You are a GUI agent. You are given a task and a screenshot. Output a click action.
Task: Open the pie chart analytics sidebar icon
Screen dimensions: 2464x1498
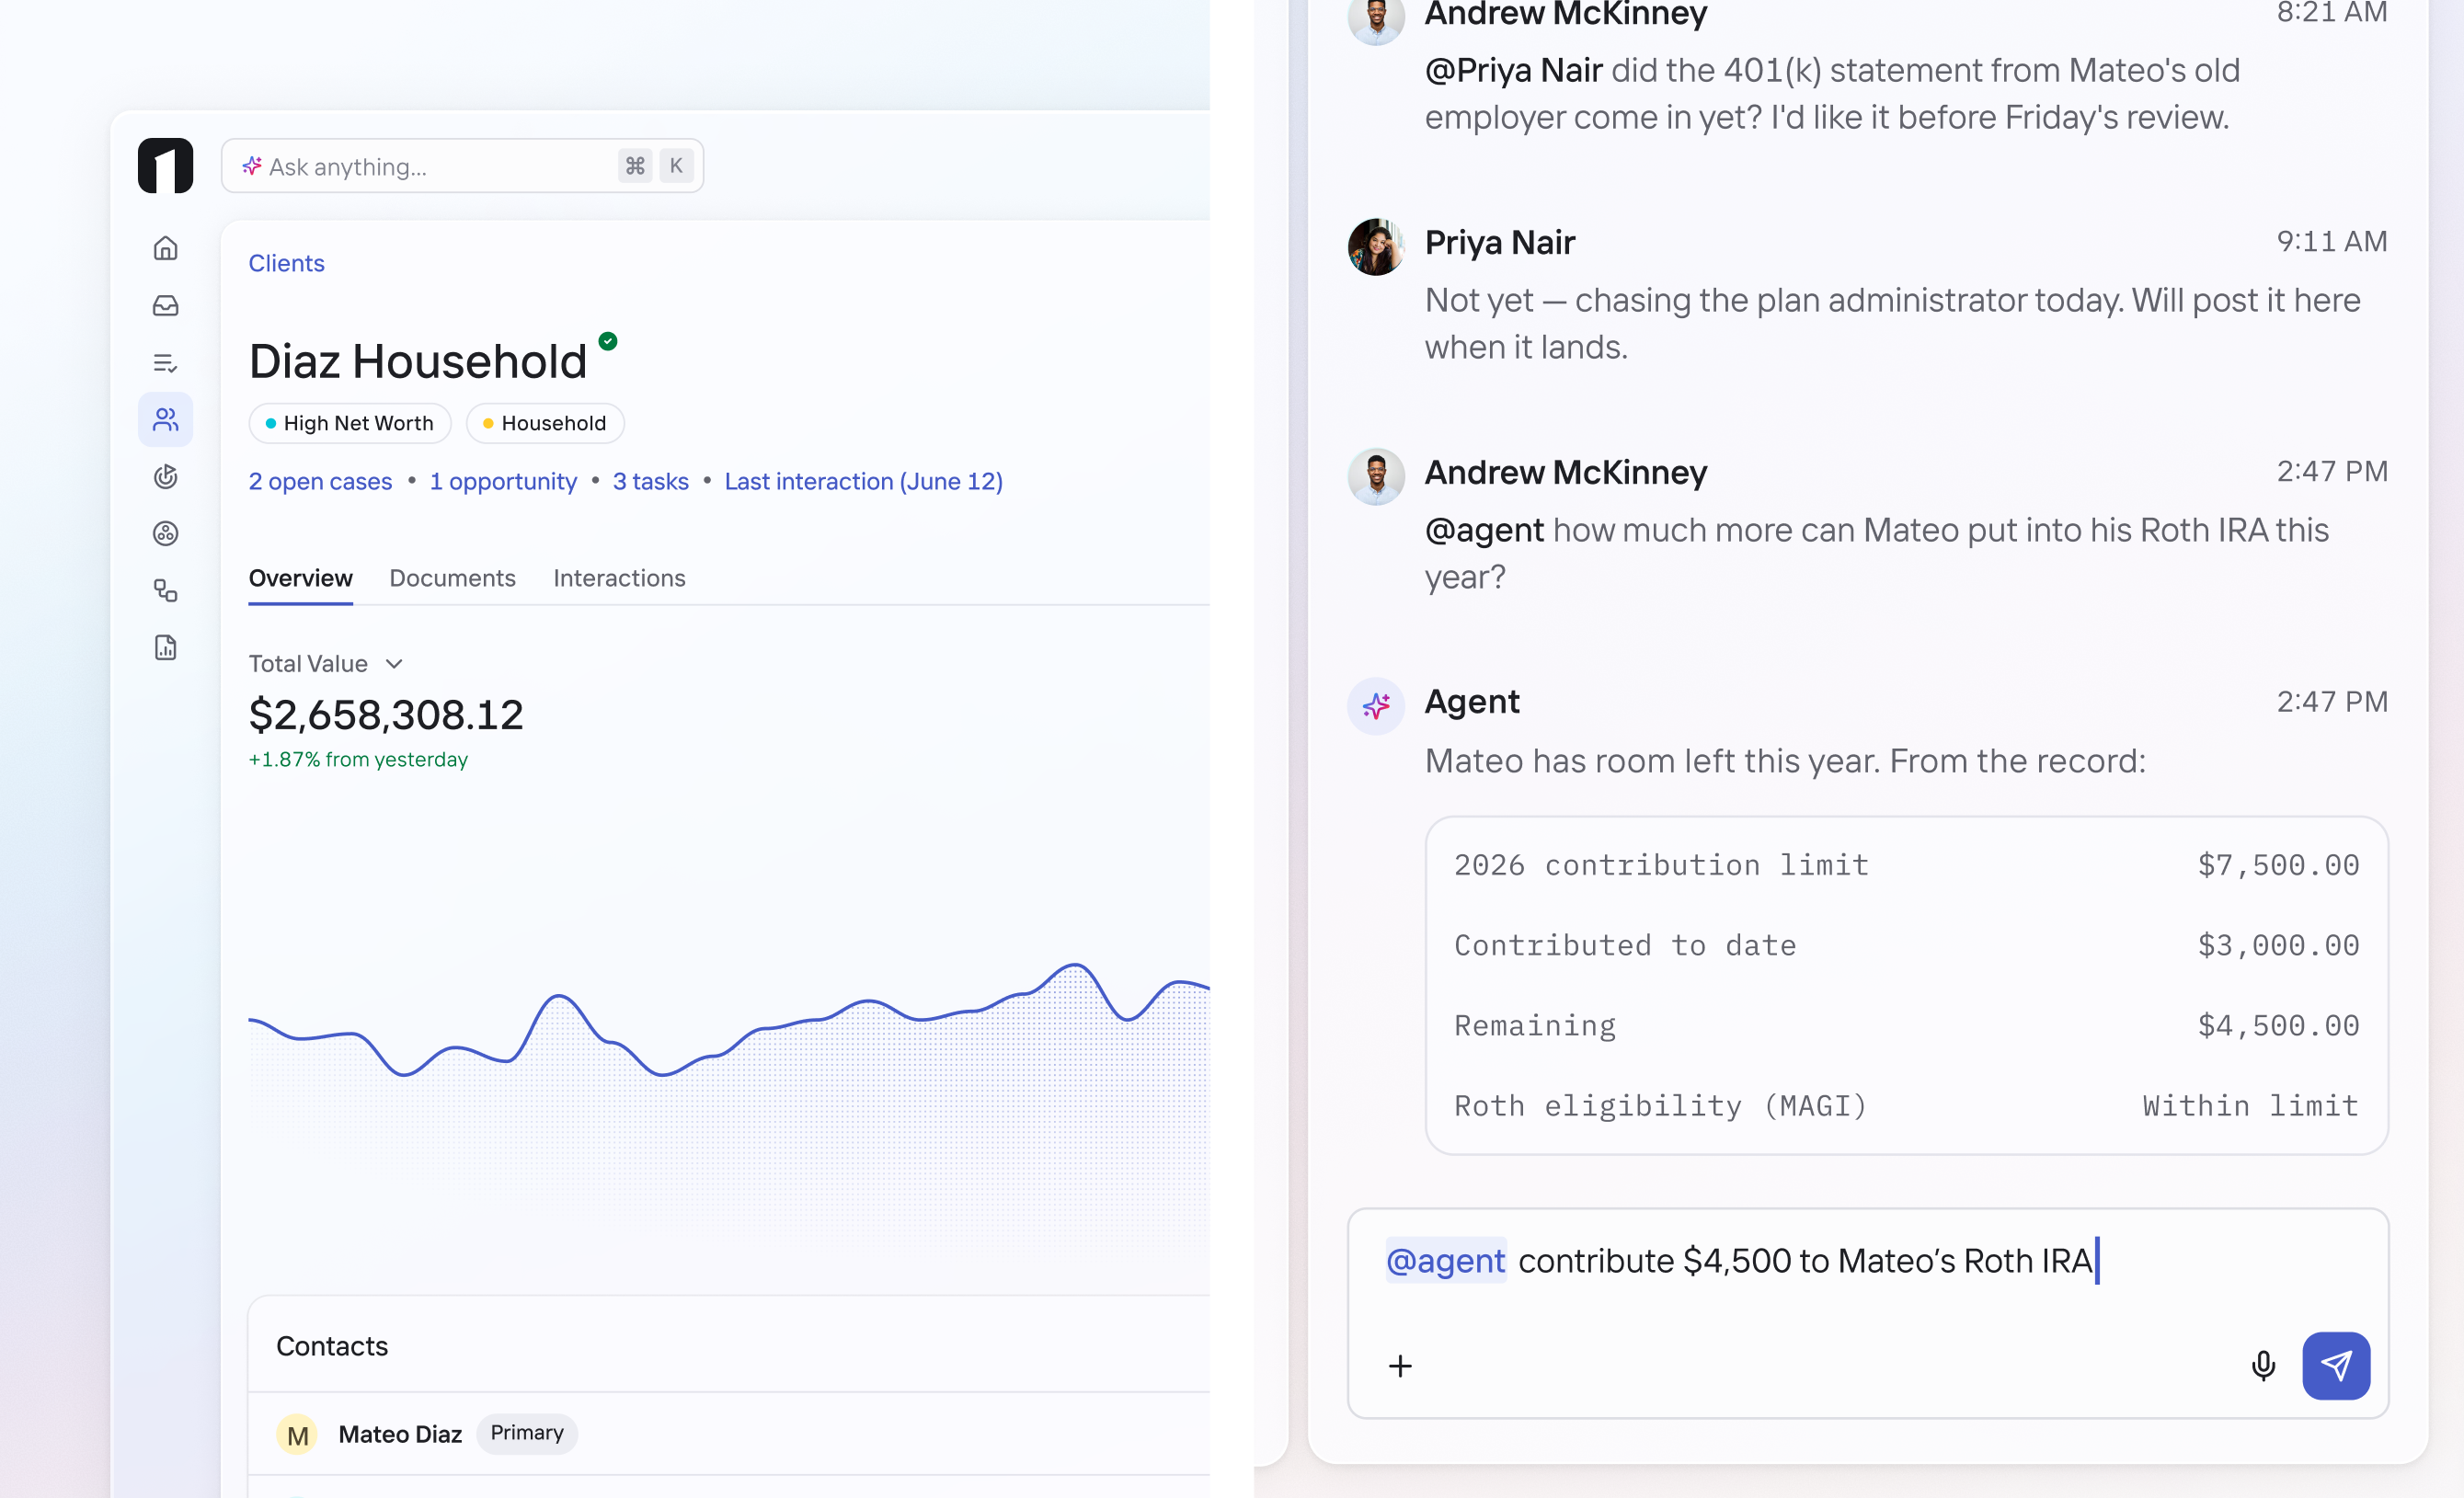tap(166, 476)
